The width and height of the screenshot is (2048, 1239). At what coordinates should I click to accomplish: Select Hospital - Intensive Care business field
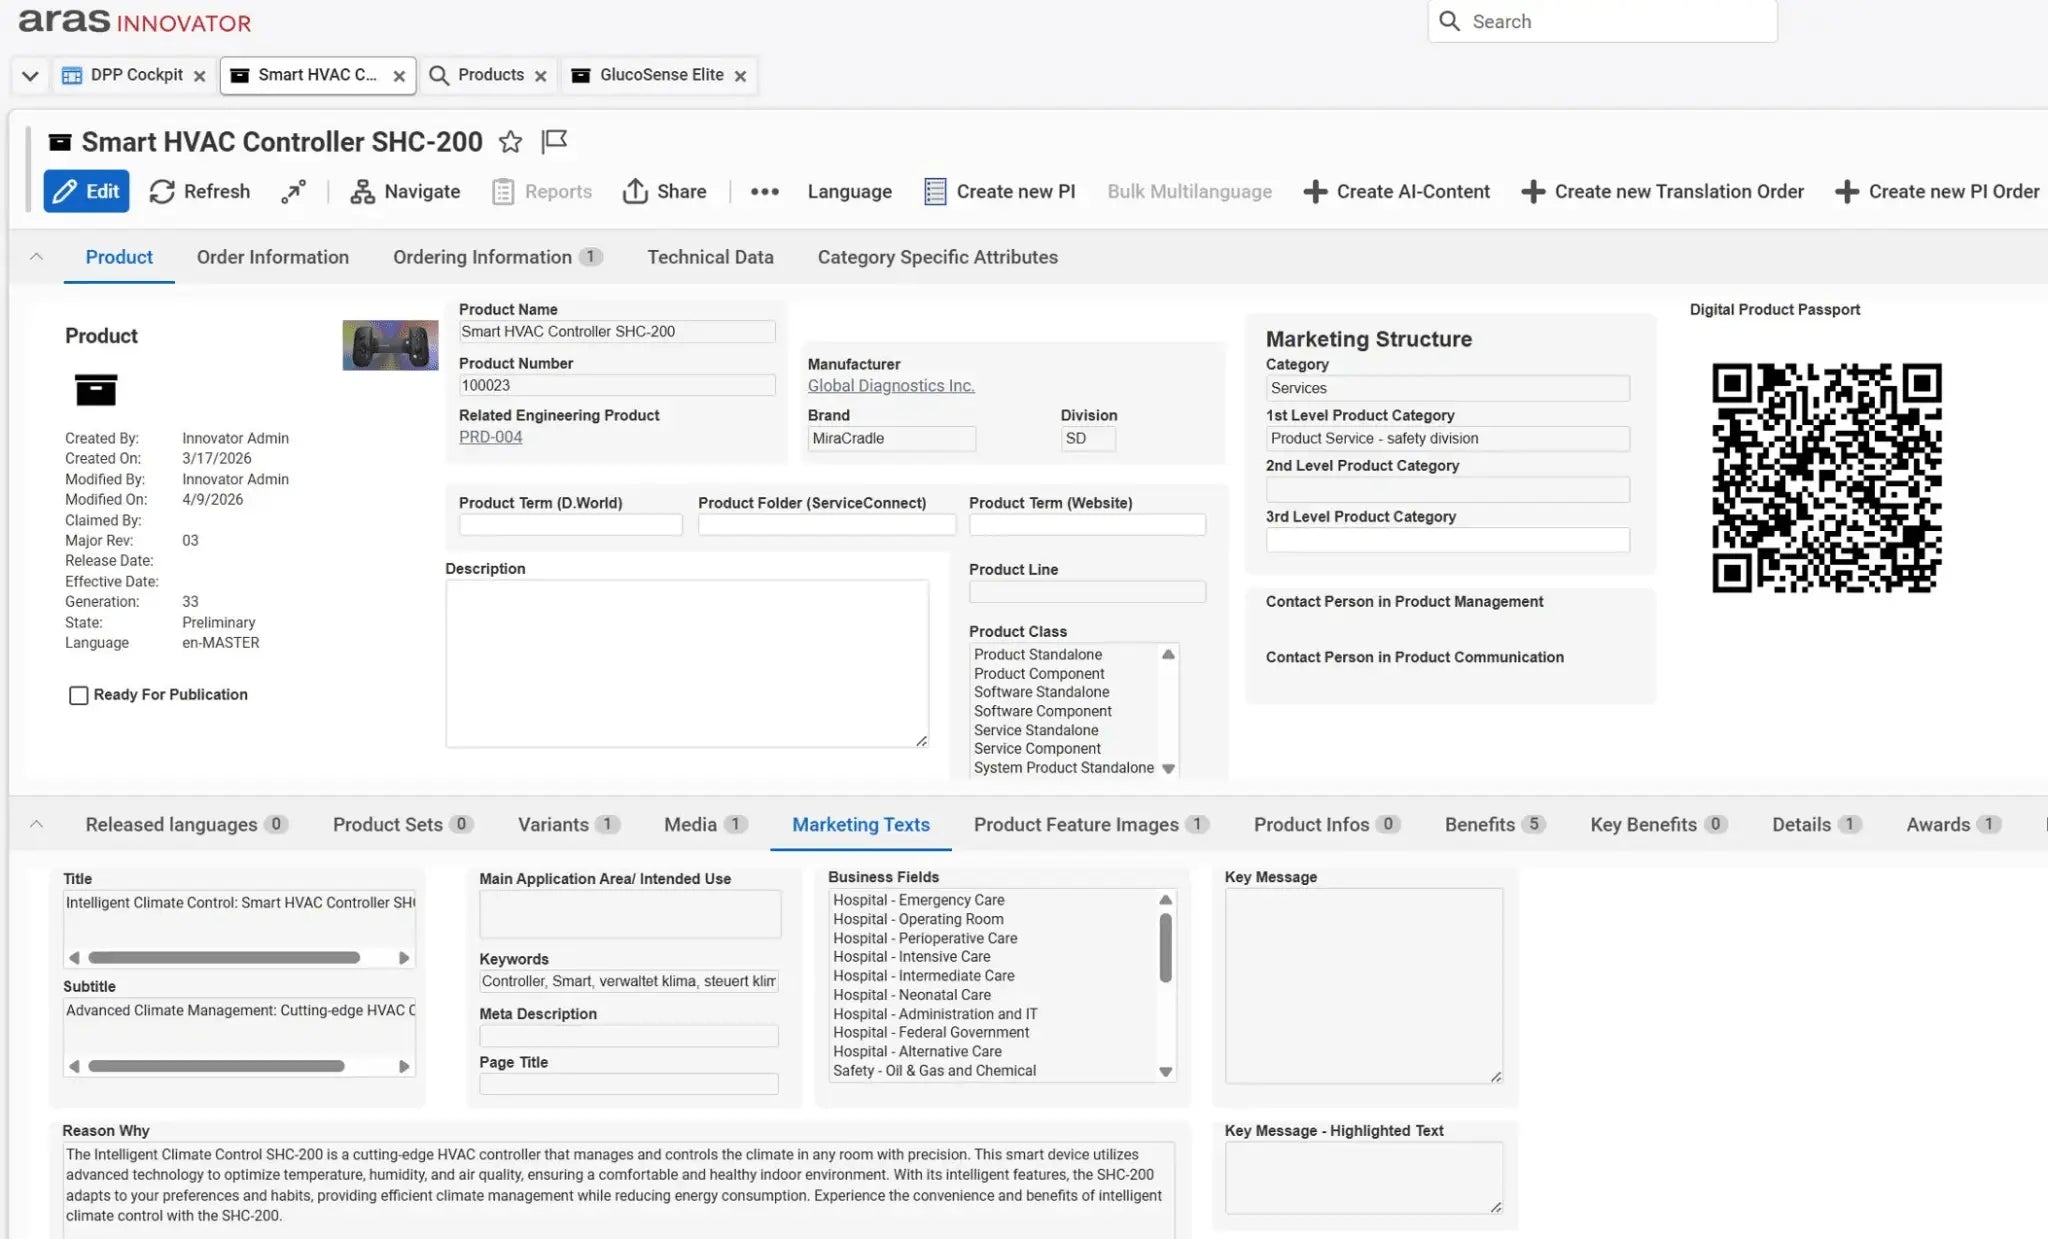pyautogui.click(x=912, y=957)
